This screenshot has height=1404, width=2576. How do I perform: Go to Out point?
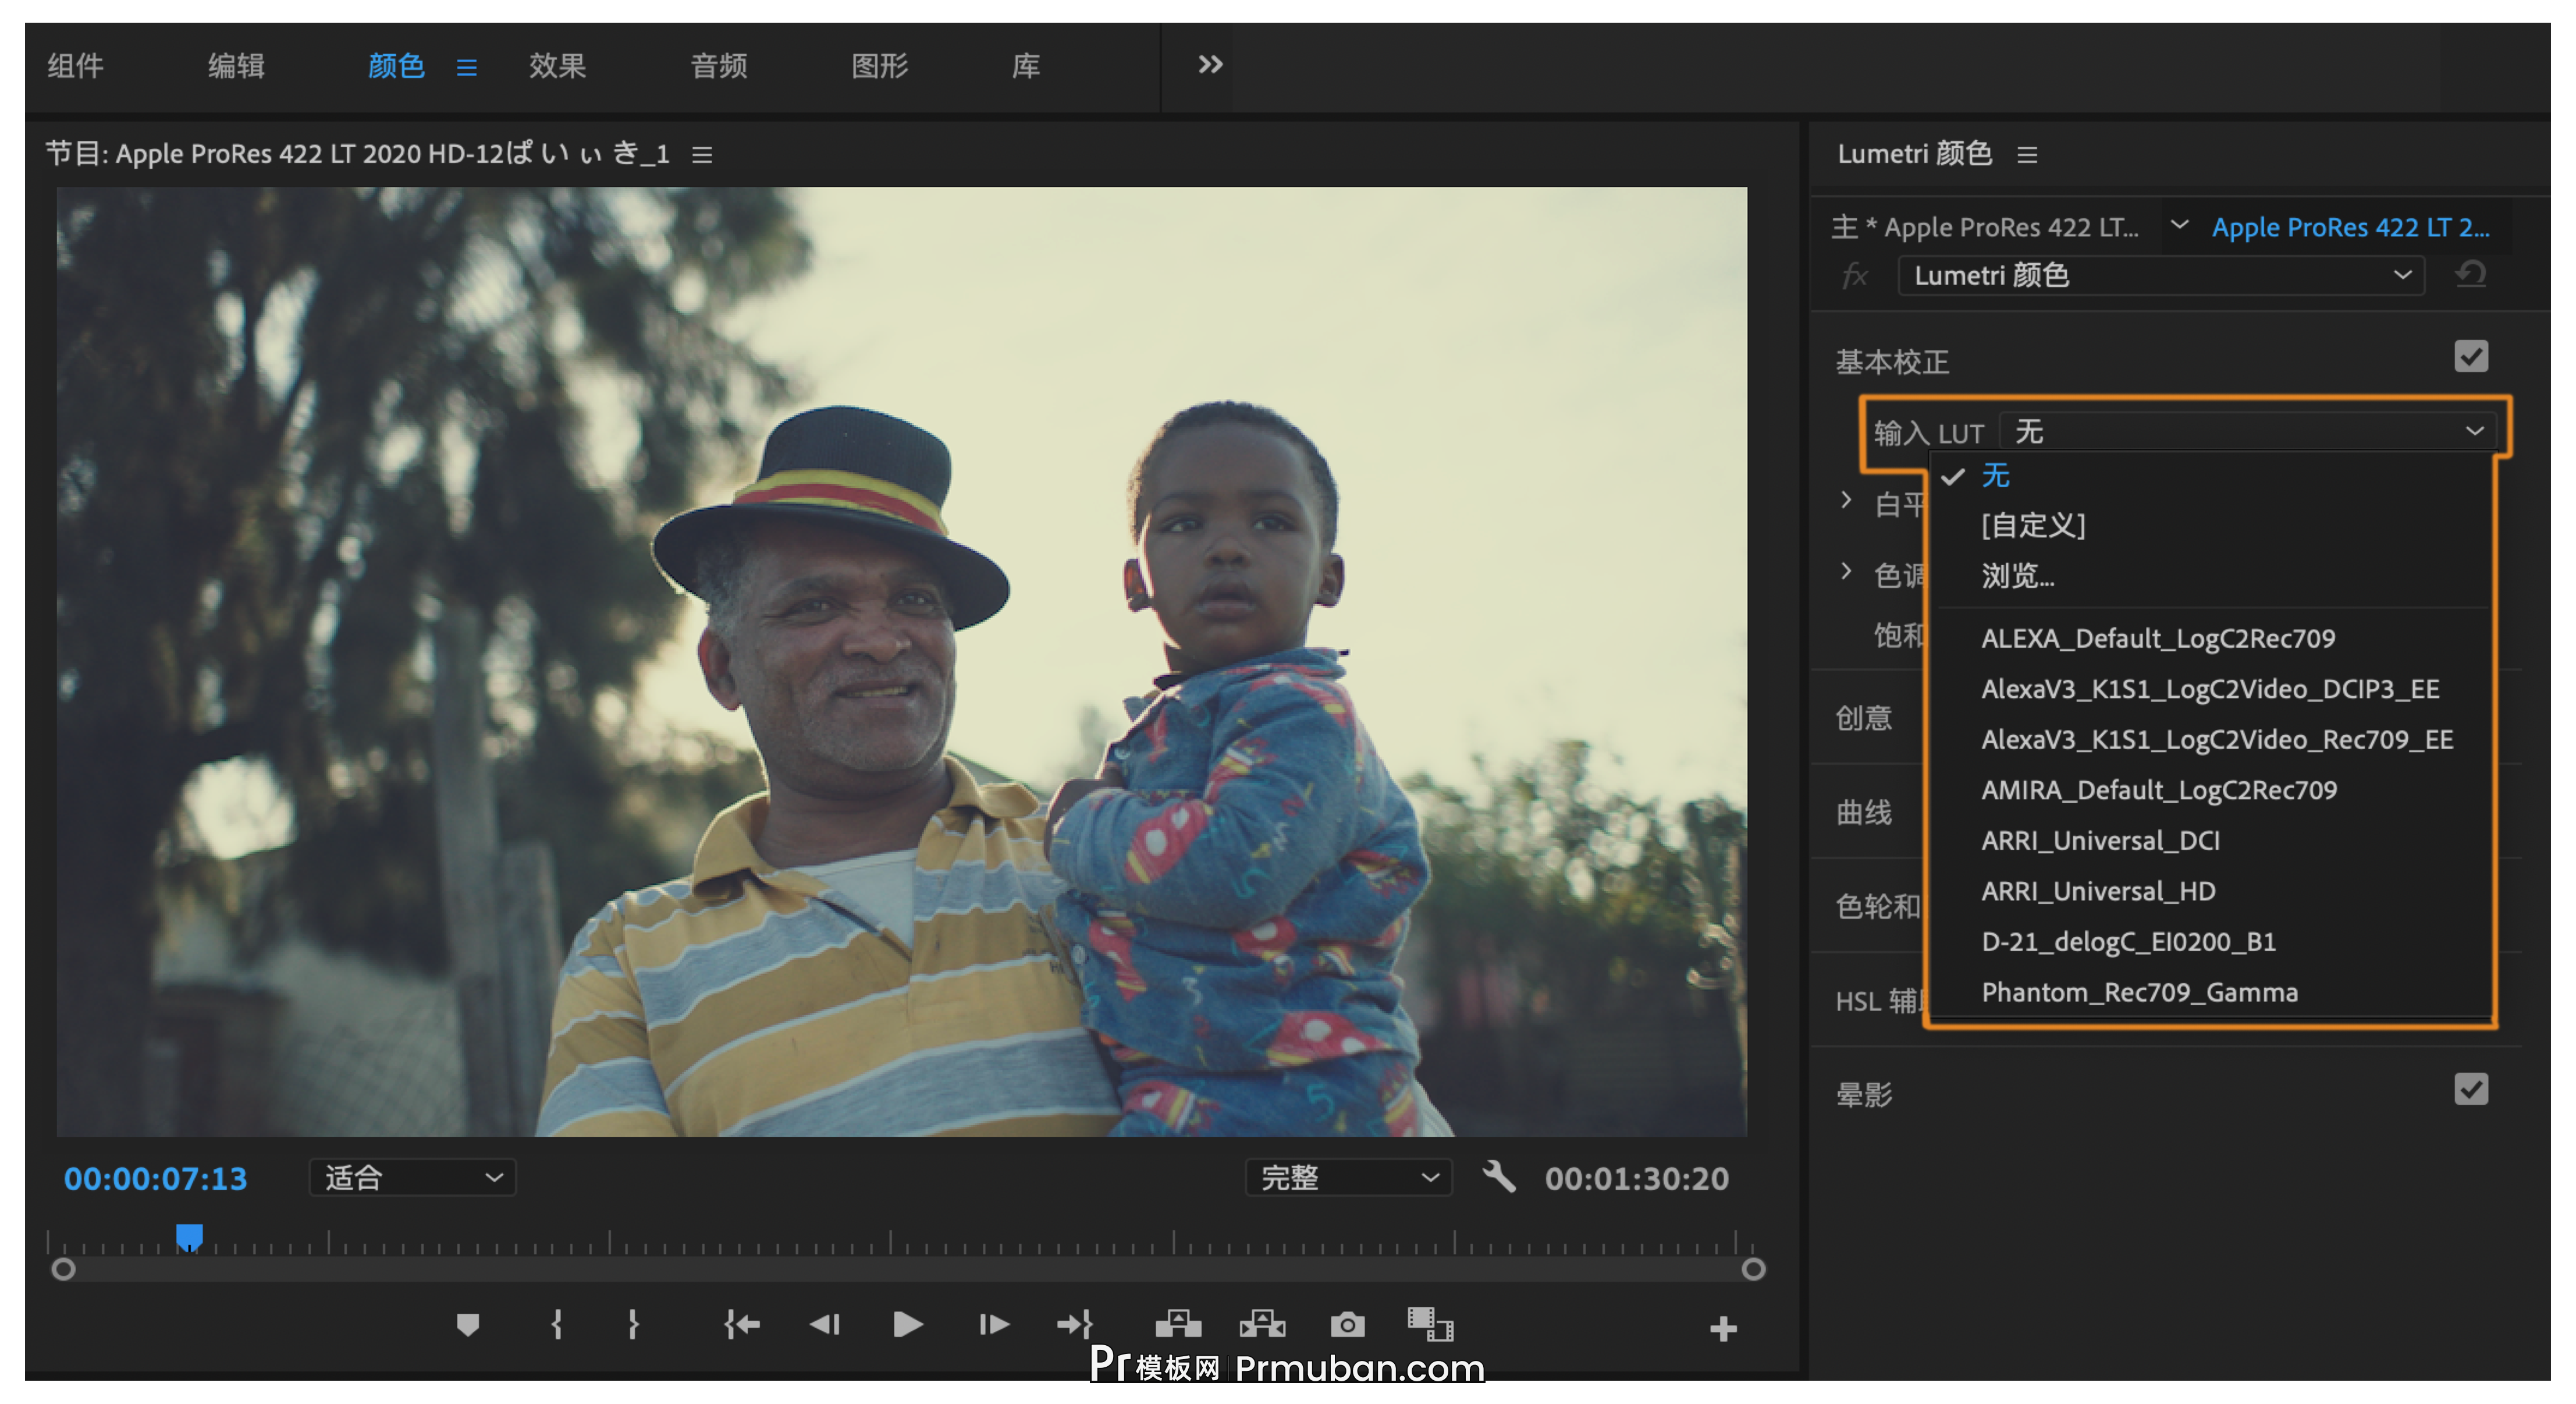point(1075,1325)
